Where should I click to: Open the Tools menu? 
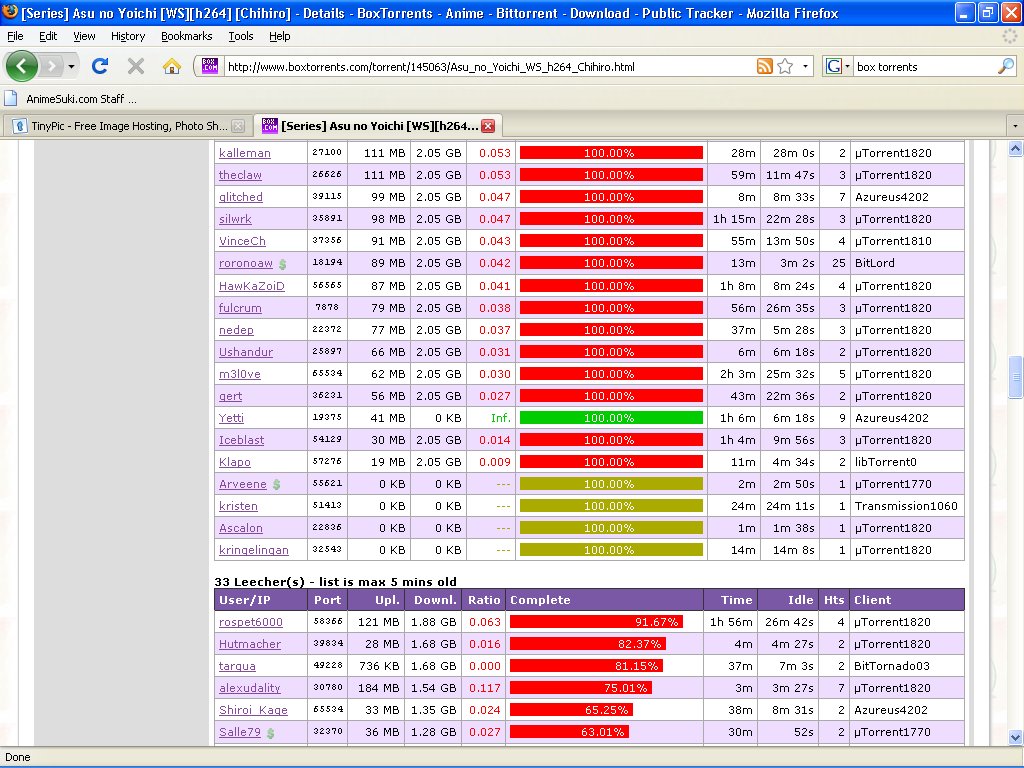click(x=240, y=36)
